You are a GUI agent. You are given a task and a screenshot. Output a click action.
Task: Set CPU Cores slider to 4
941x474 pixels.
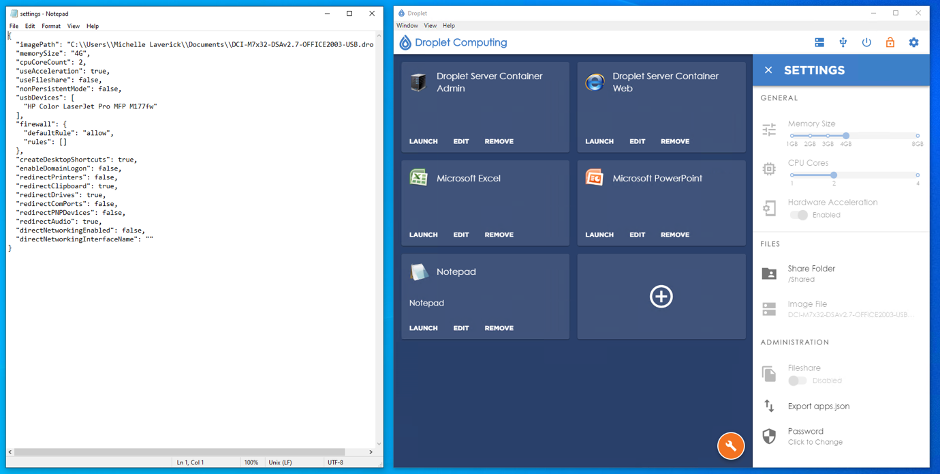[918, 175]
